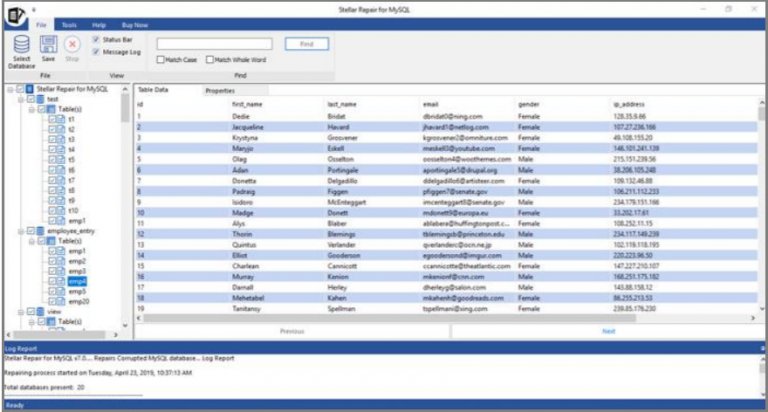The height and width of the screenshot is (412, 768).
Task: Click the table icon beside t3
Action: pyautogui.click(x=61, y=140)
